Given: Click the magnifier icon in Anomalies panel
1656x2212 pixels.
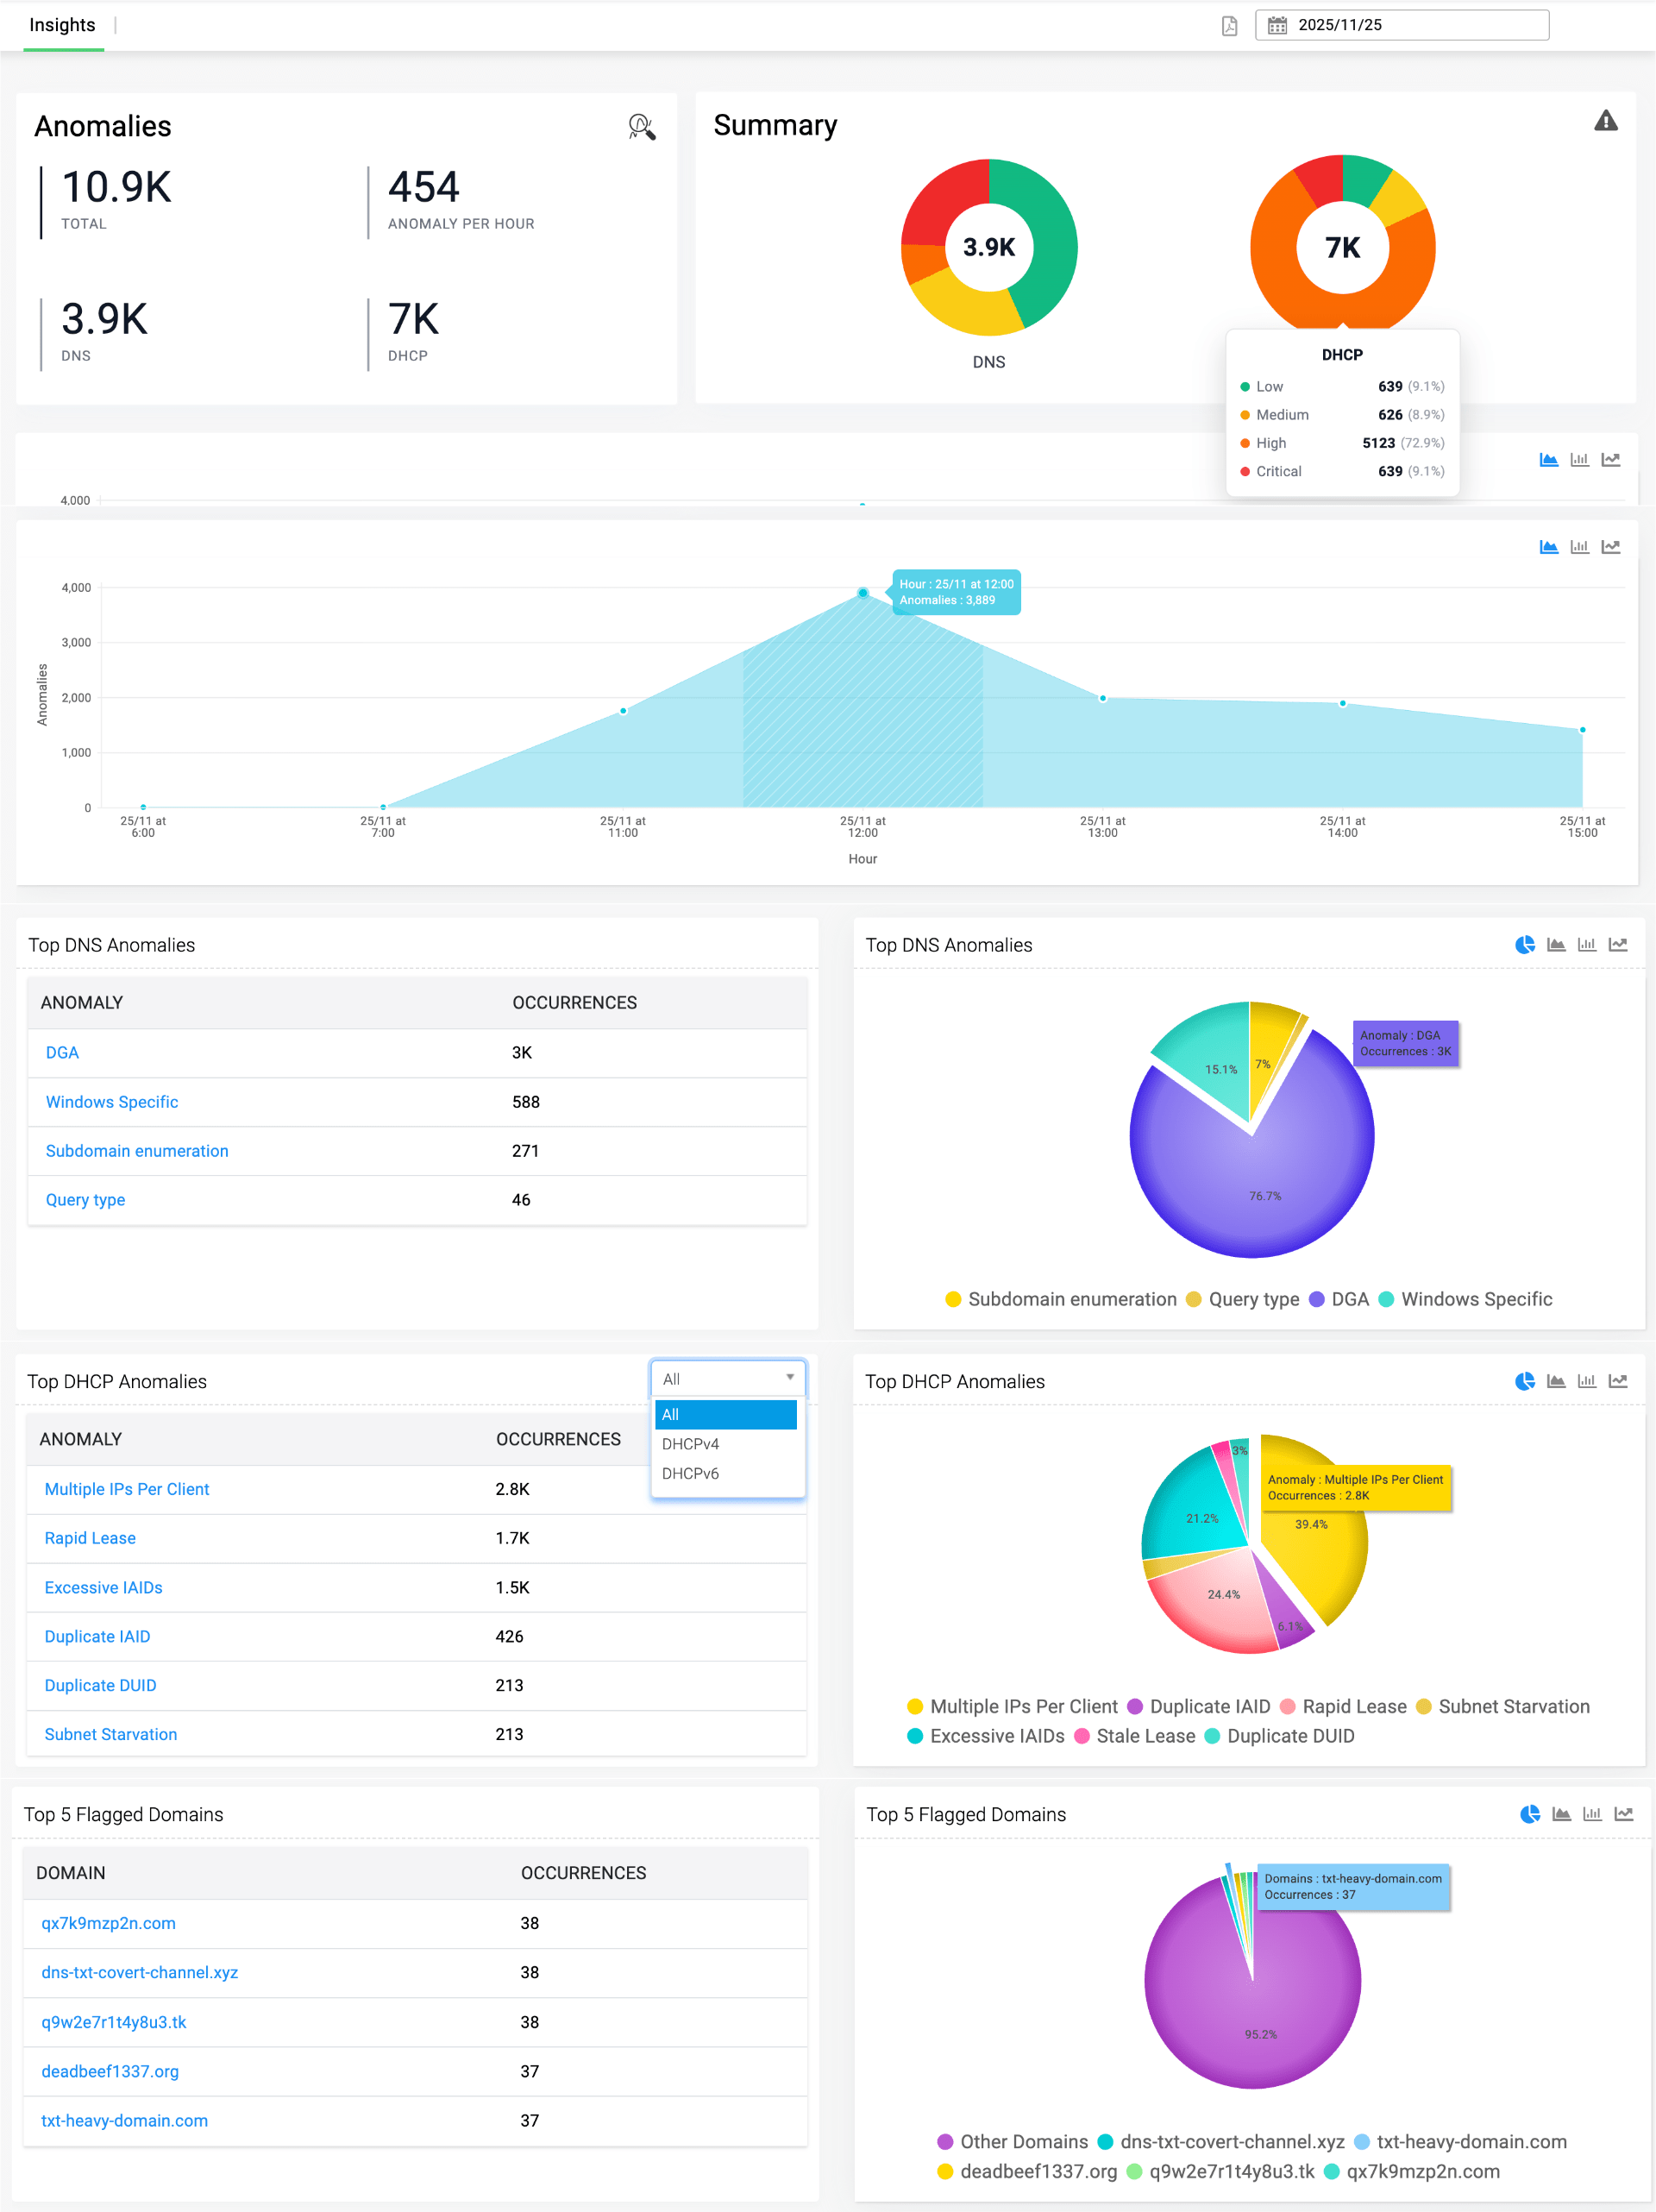Looking at the screenshot, I should 641,128.
